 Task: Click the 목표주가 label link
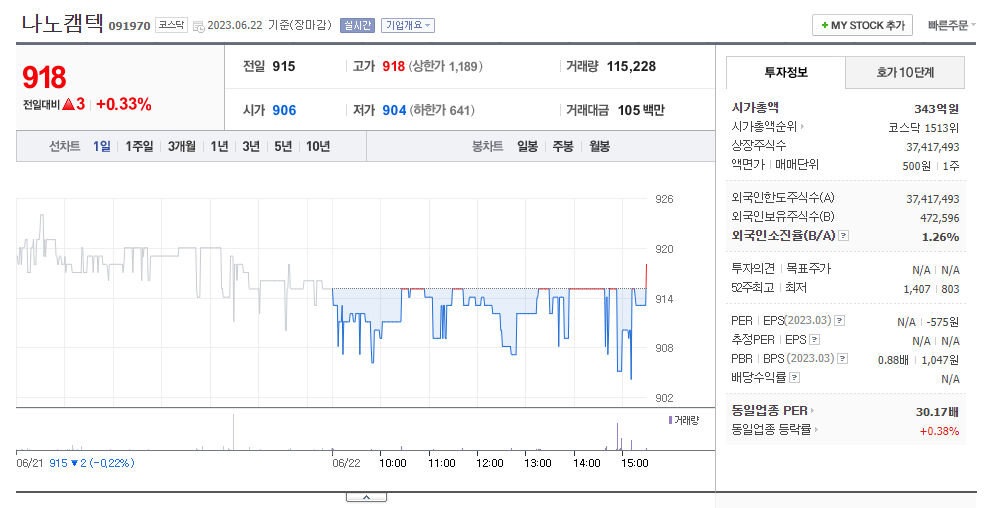[809, 269]
